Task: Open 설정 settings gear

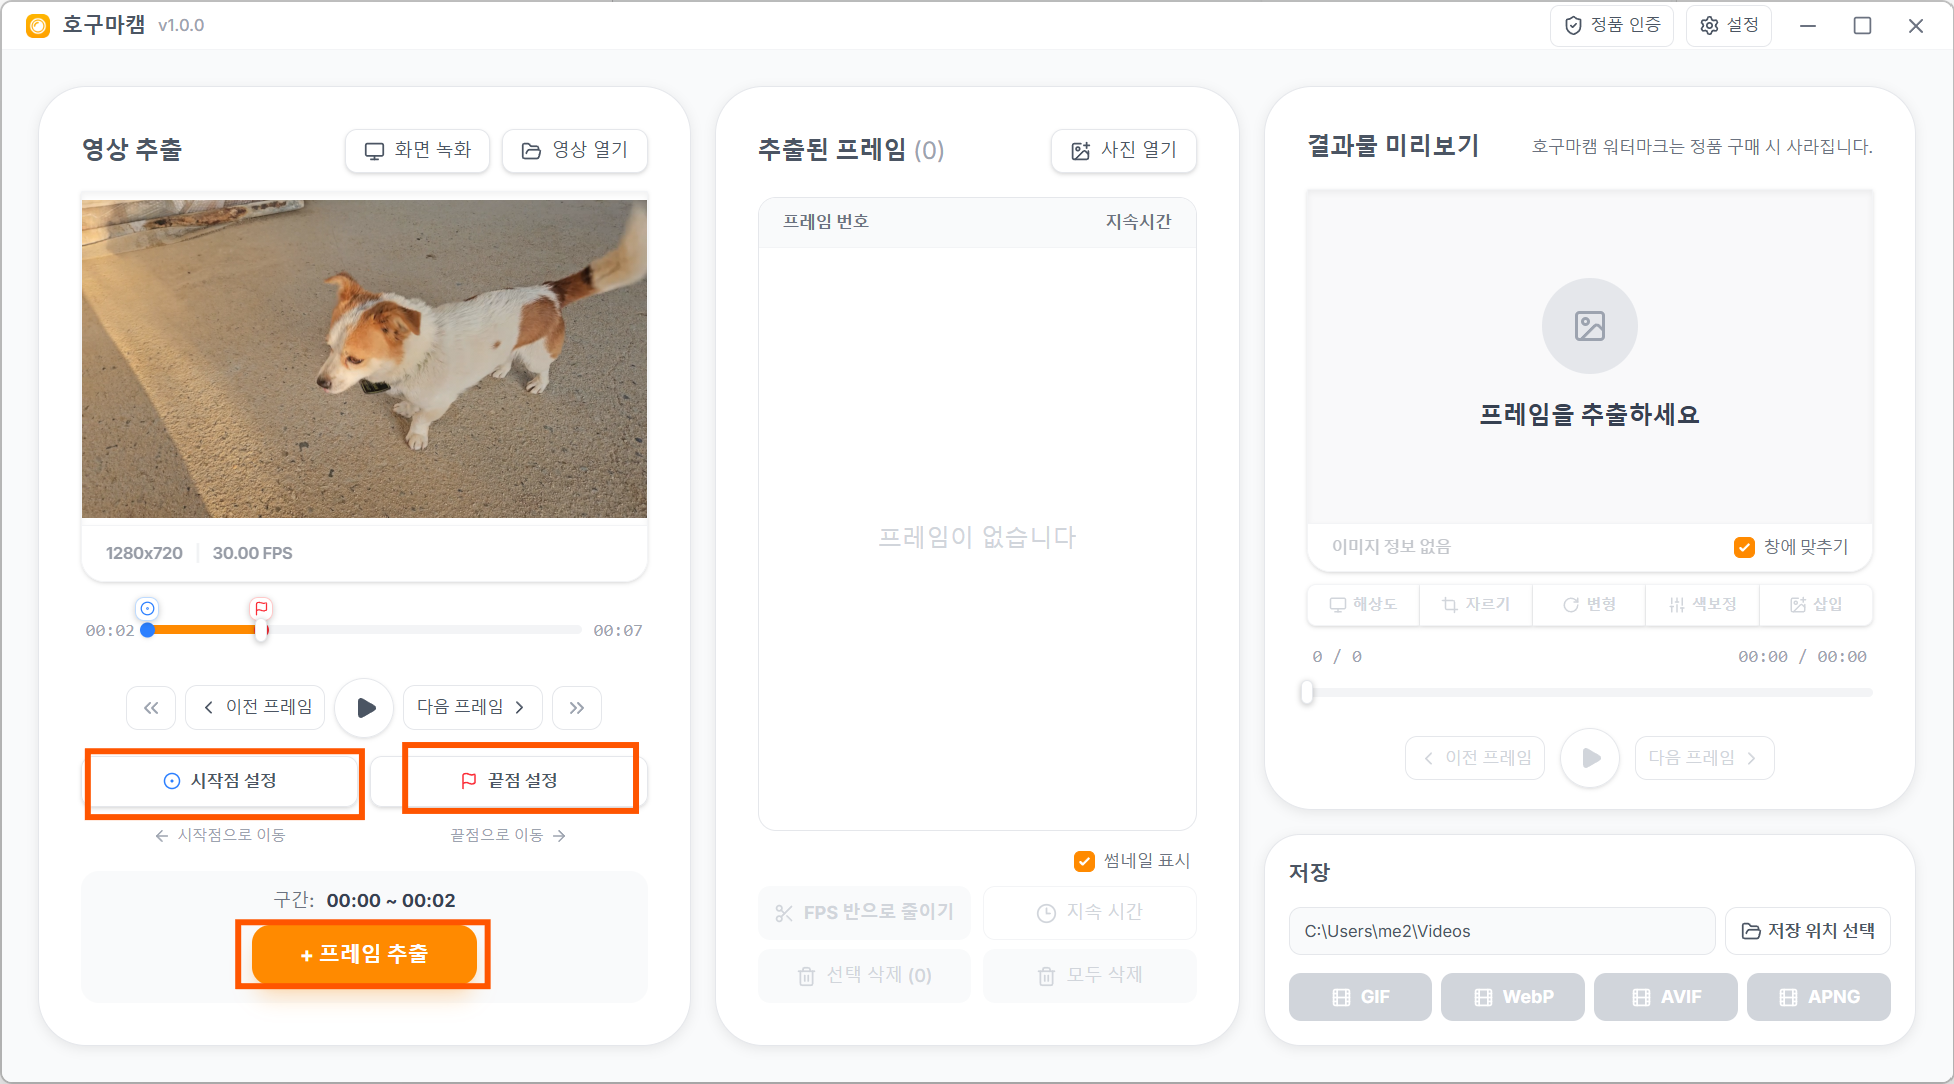Action: (1729, 25)
